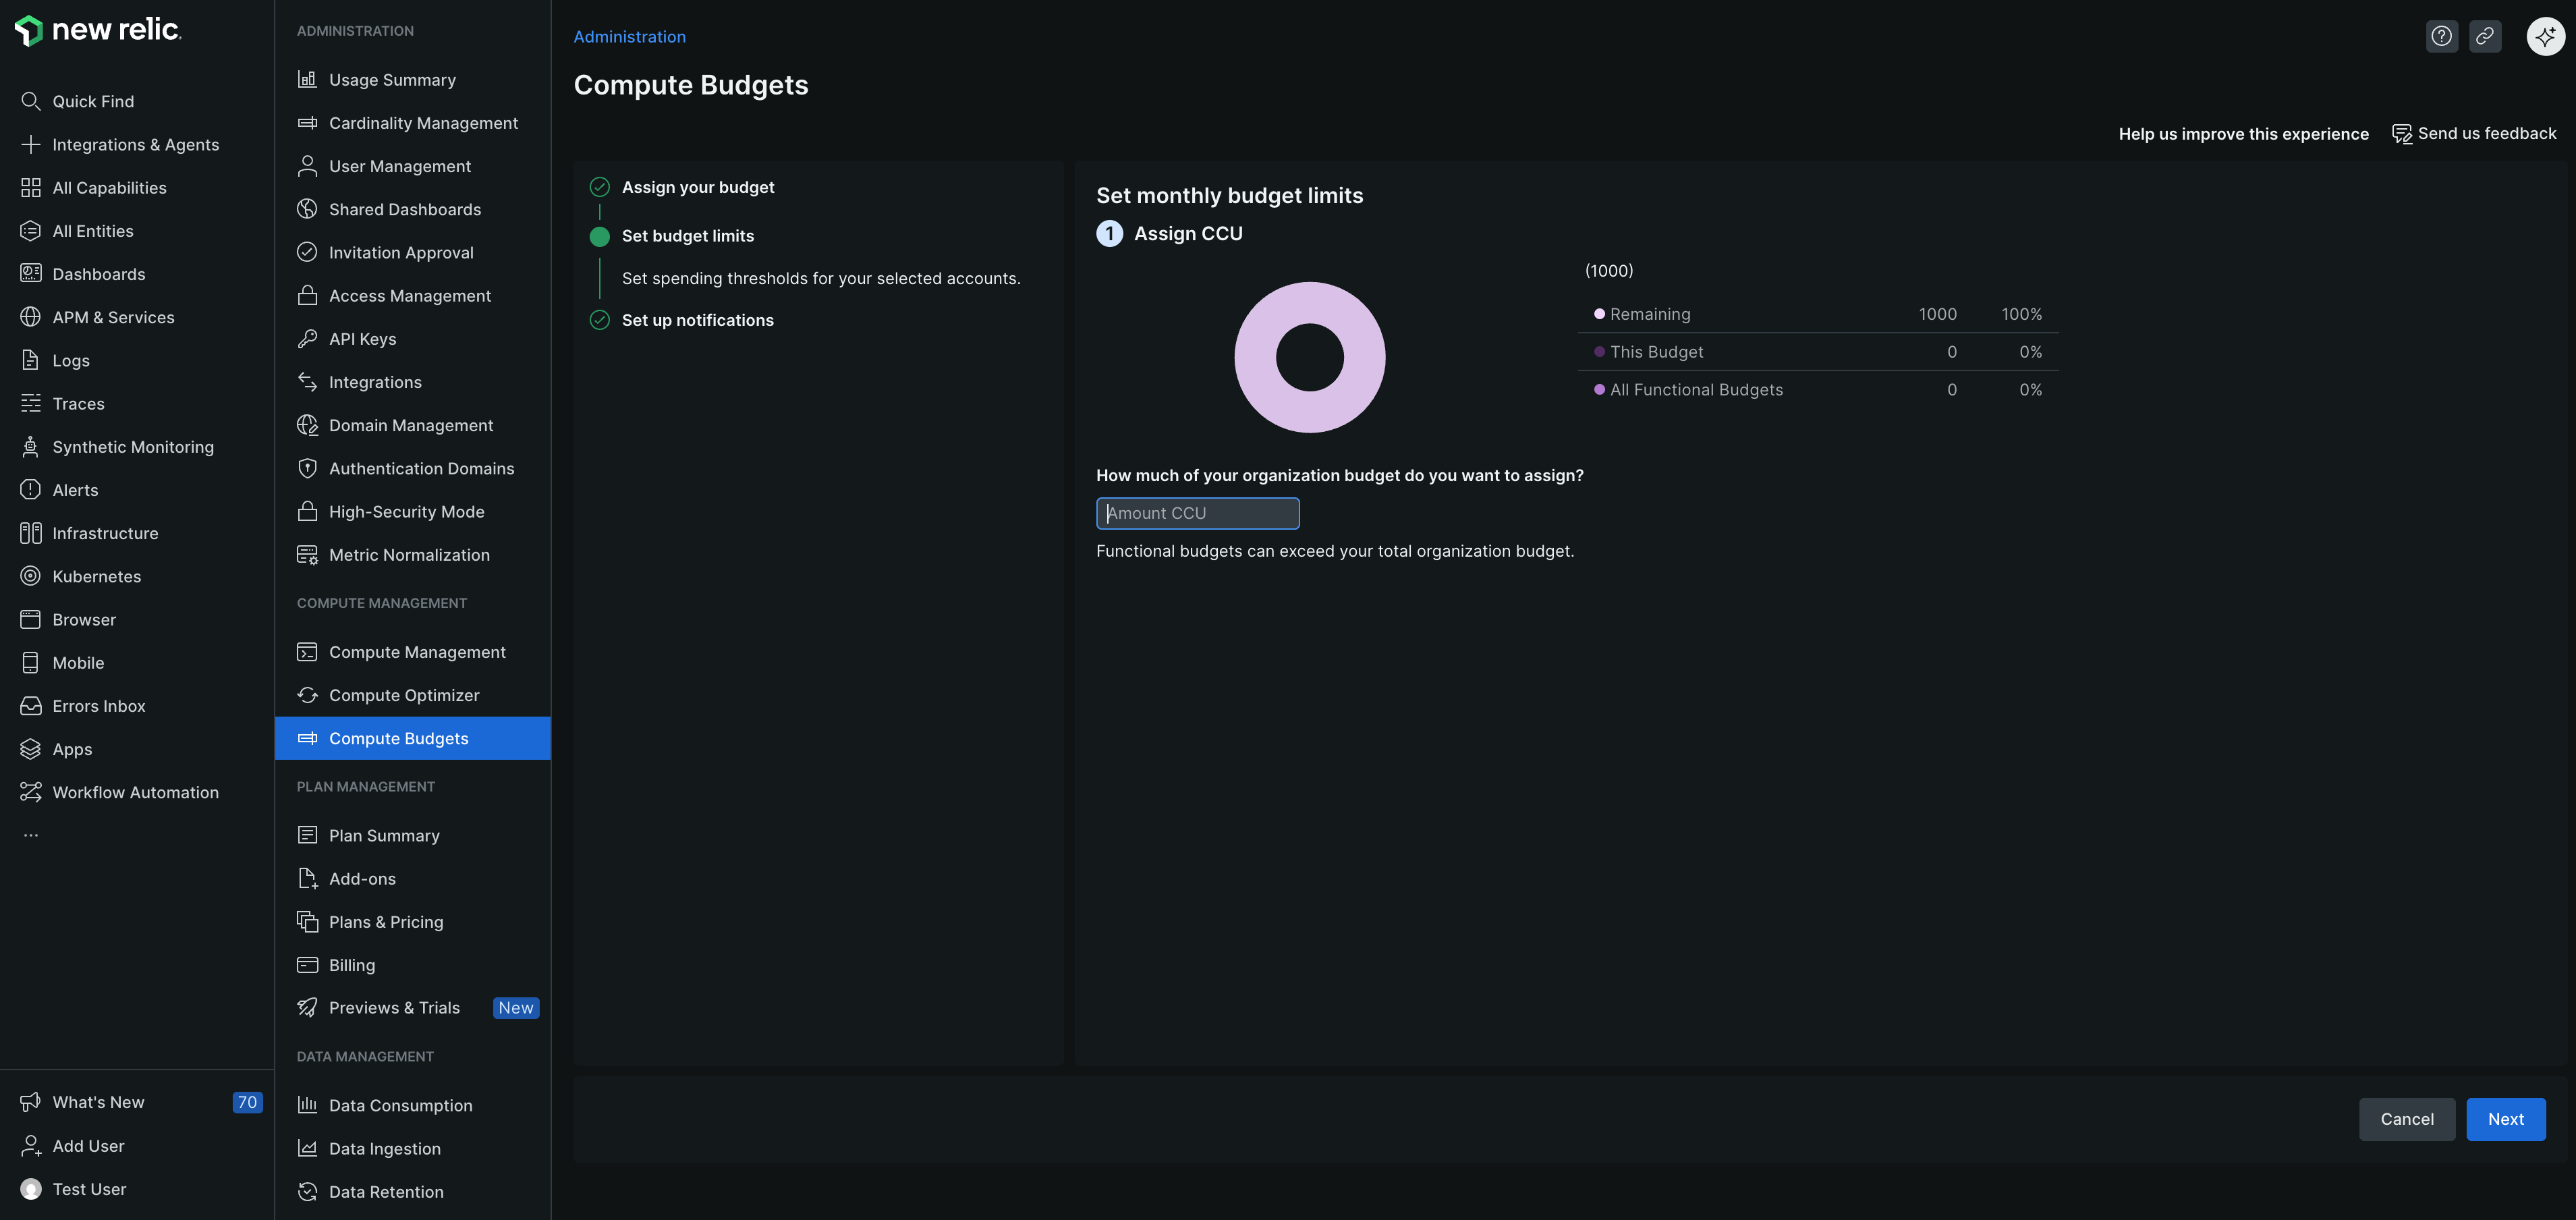Image resolution: width=2576 pixels, height=1220 pixels.
Task: Toggle the Remaining series in the chart legend
Action: pyautogui.click(x=1649, y=313)
